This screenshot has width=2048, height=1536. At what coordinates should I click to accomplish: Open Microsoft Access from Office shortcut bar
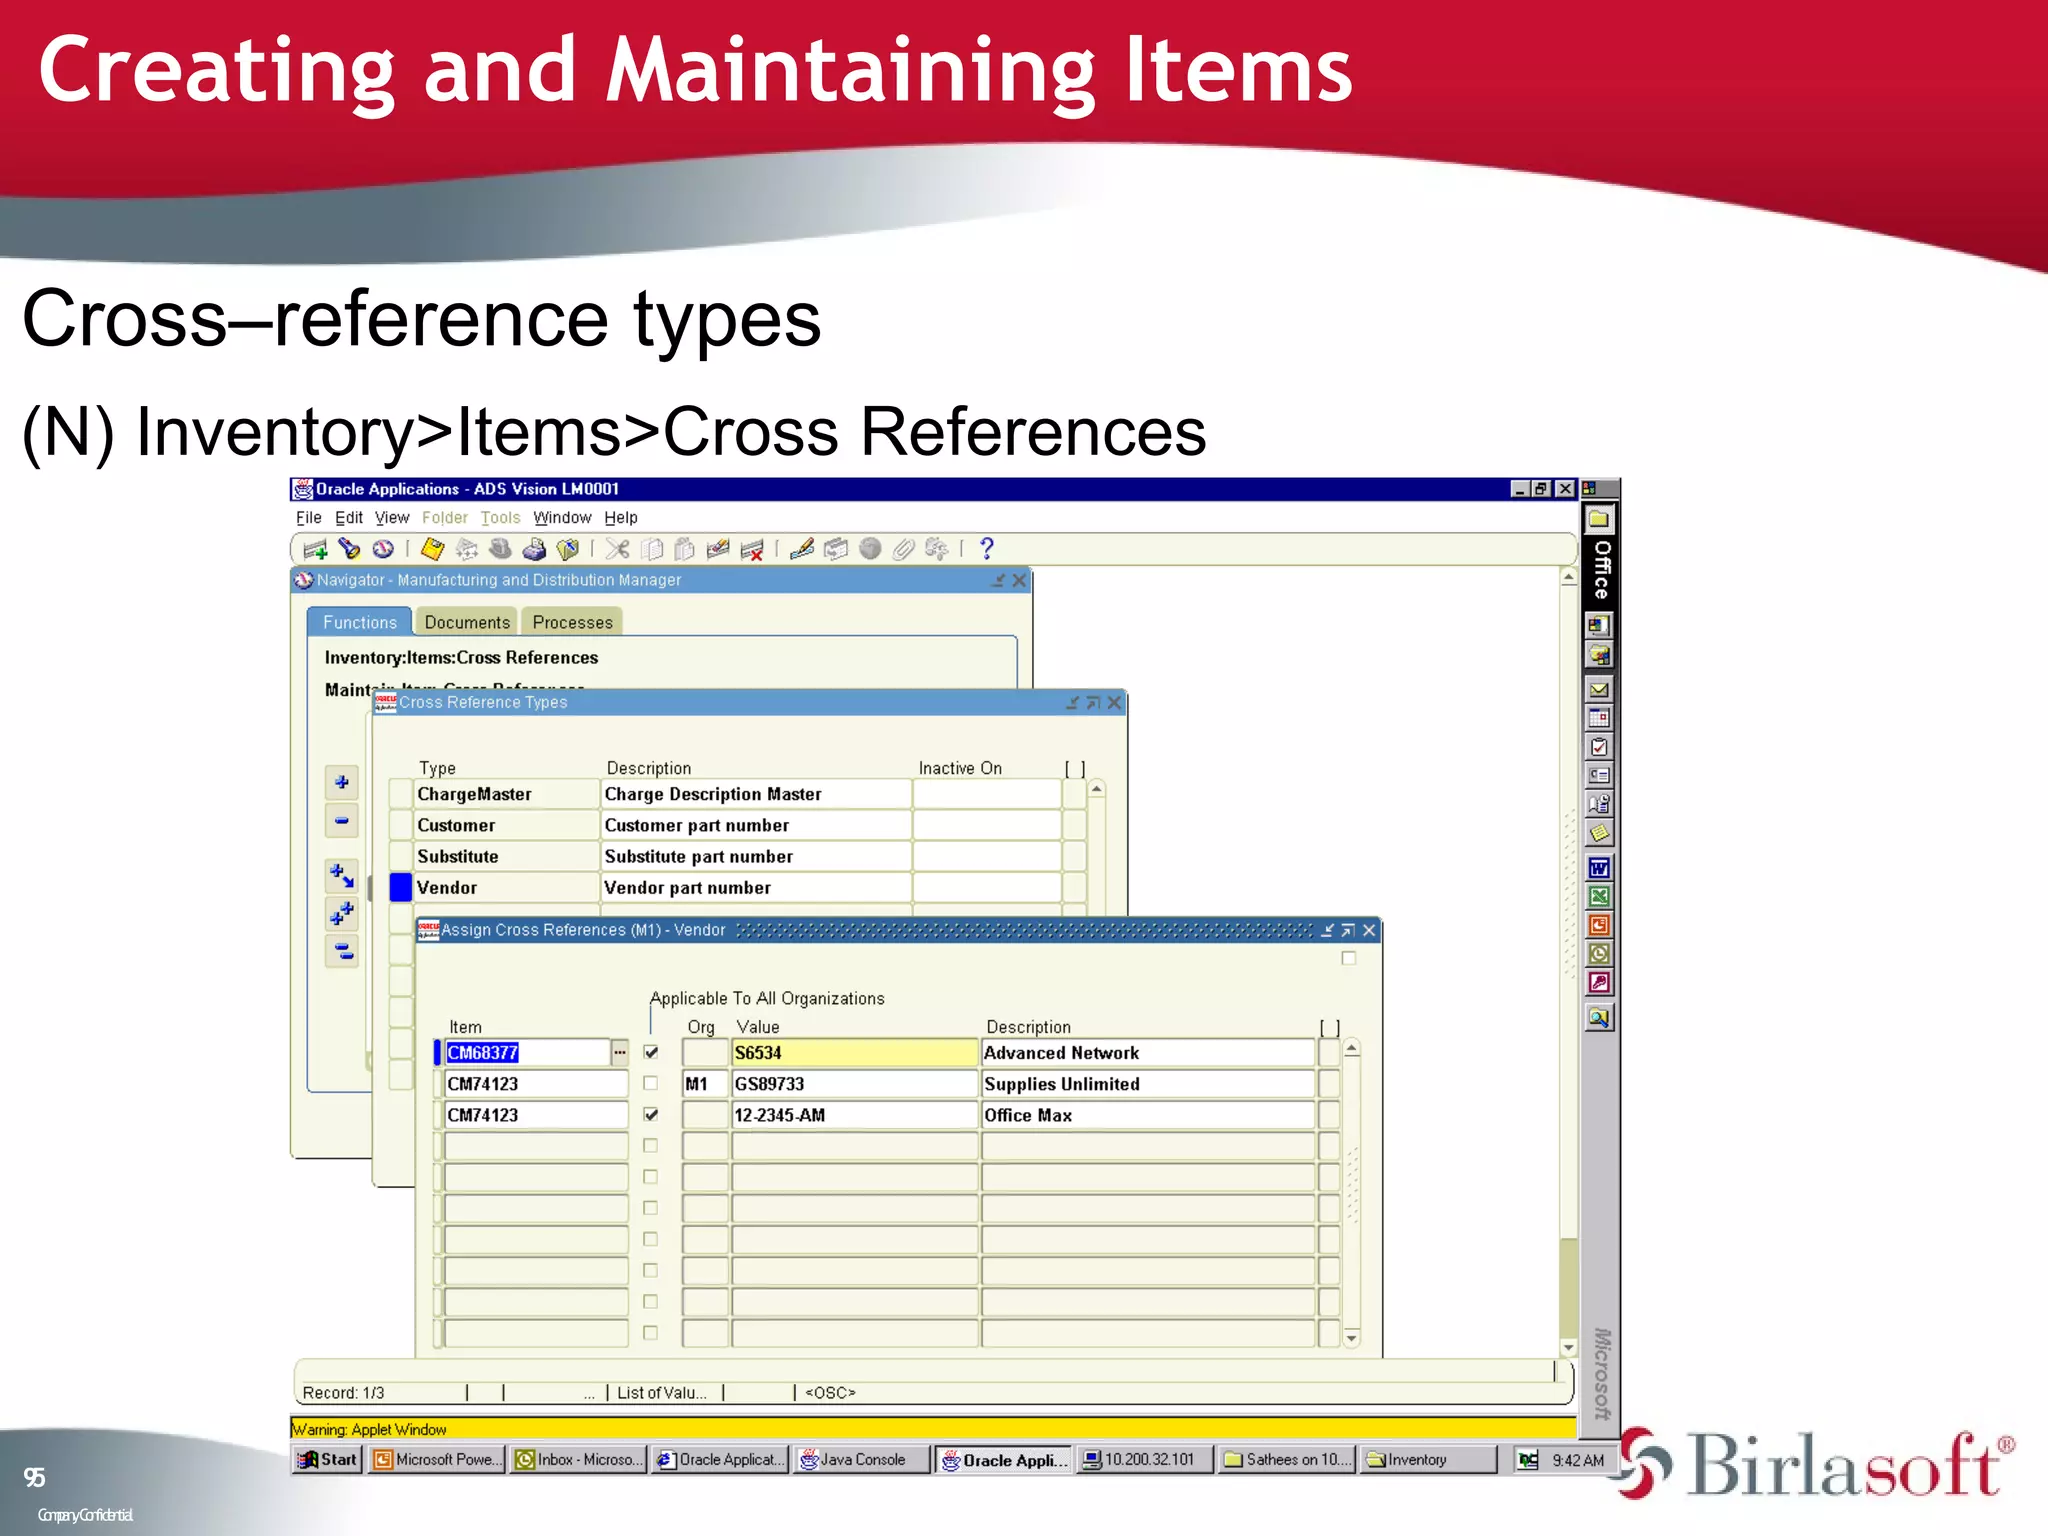click(x=1599, y=983)
